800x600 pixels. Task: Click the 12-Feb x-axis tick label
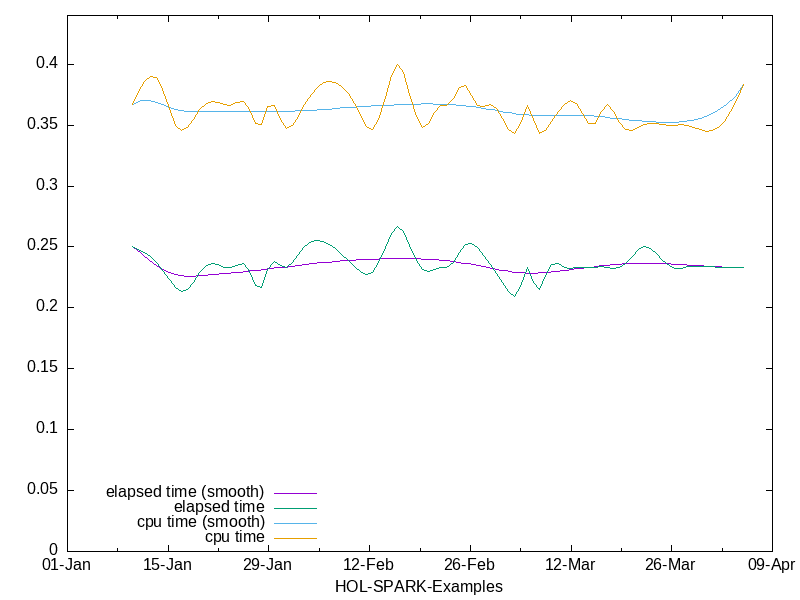[x=369, y=565]
